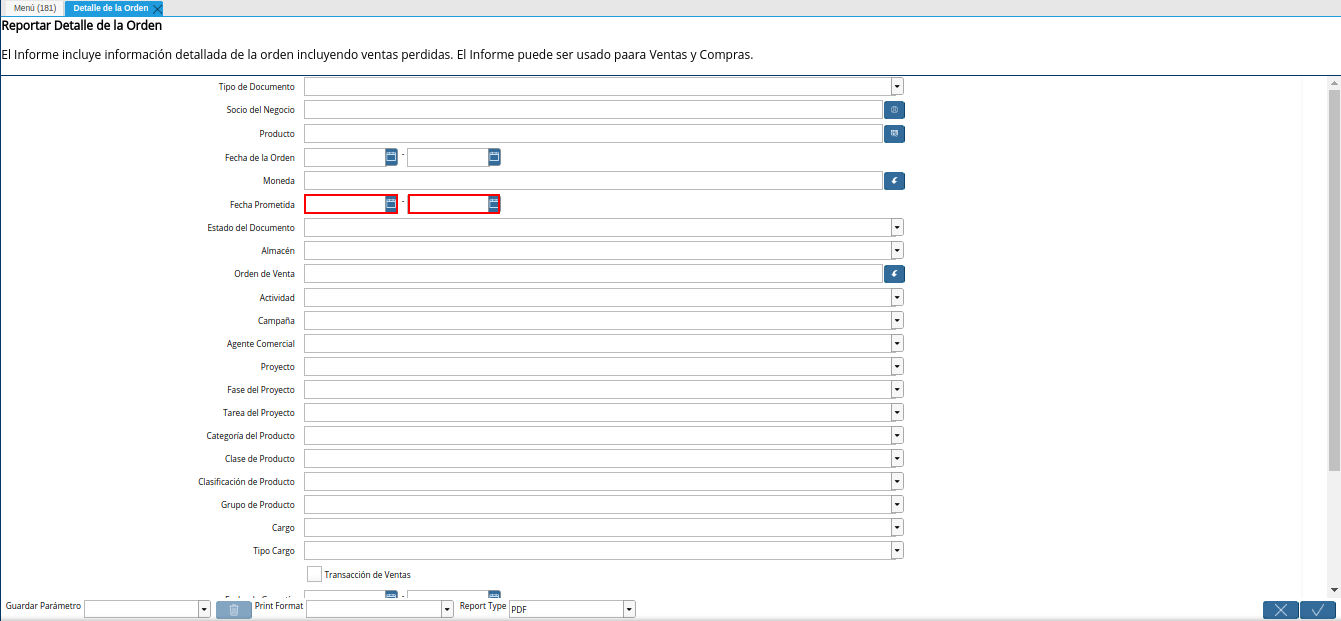Expand the Cargo dropdown
Screen dimensions: 1341x621
[897, 527]
